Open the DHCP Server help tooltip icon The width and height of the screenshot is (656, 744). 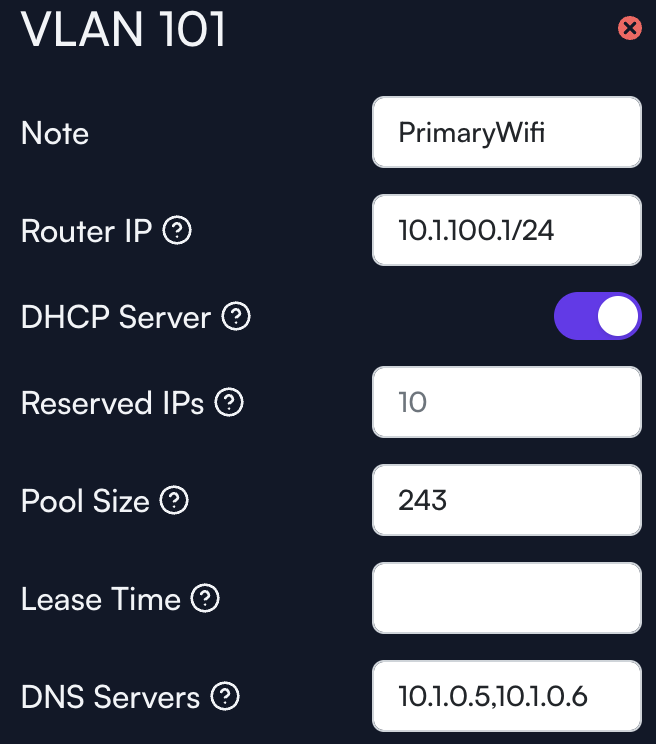[x=236, y=316]
